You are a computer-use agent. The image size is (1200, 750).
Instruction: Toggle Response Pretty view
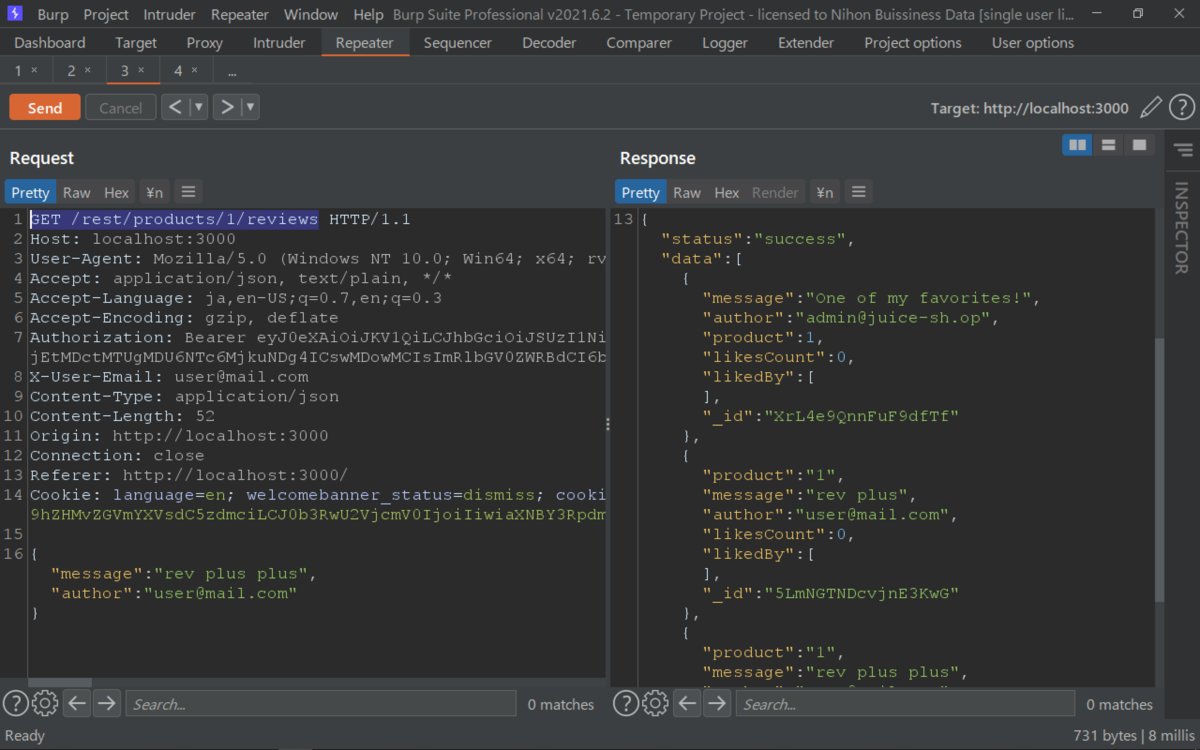click(640, 192)
